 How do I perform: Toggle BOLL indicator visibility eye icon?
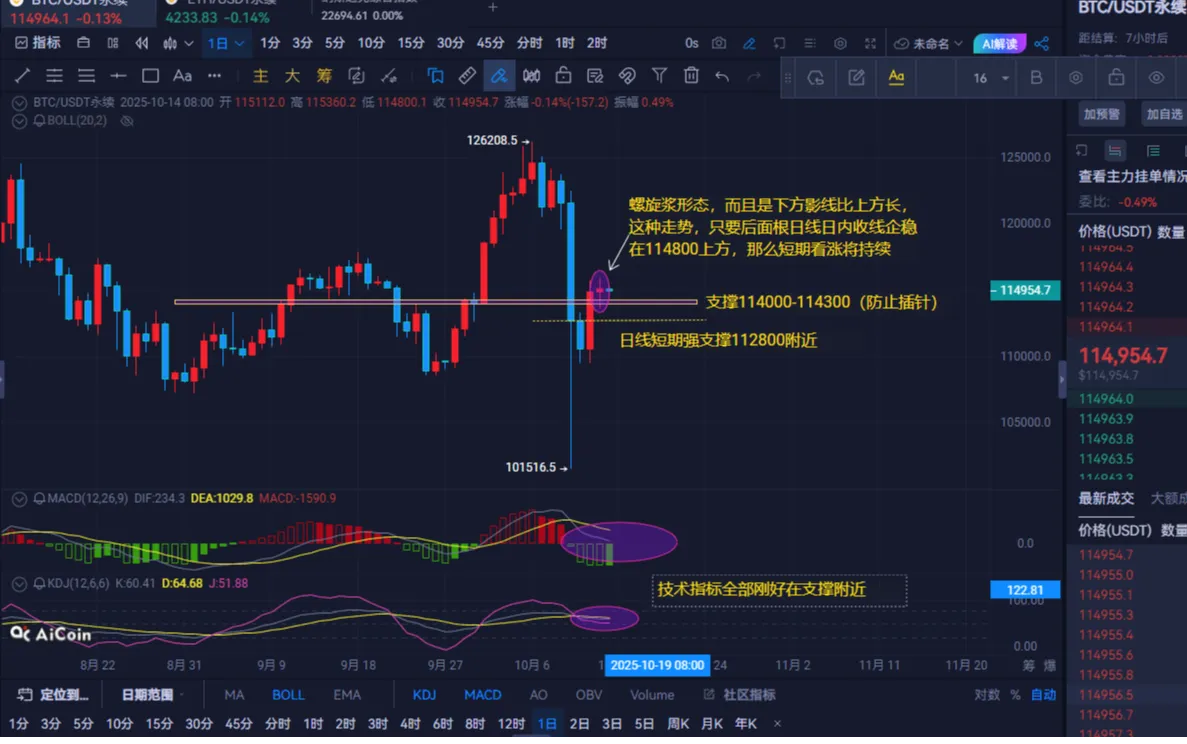[x=127, y=121]
